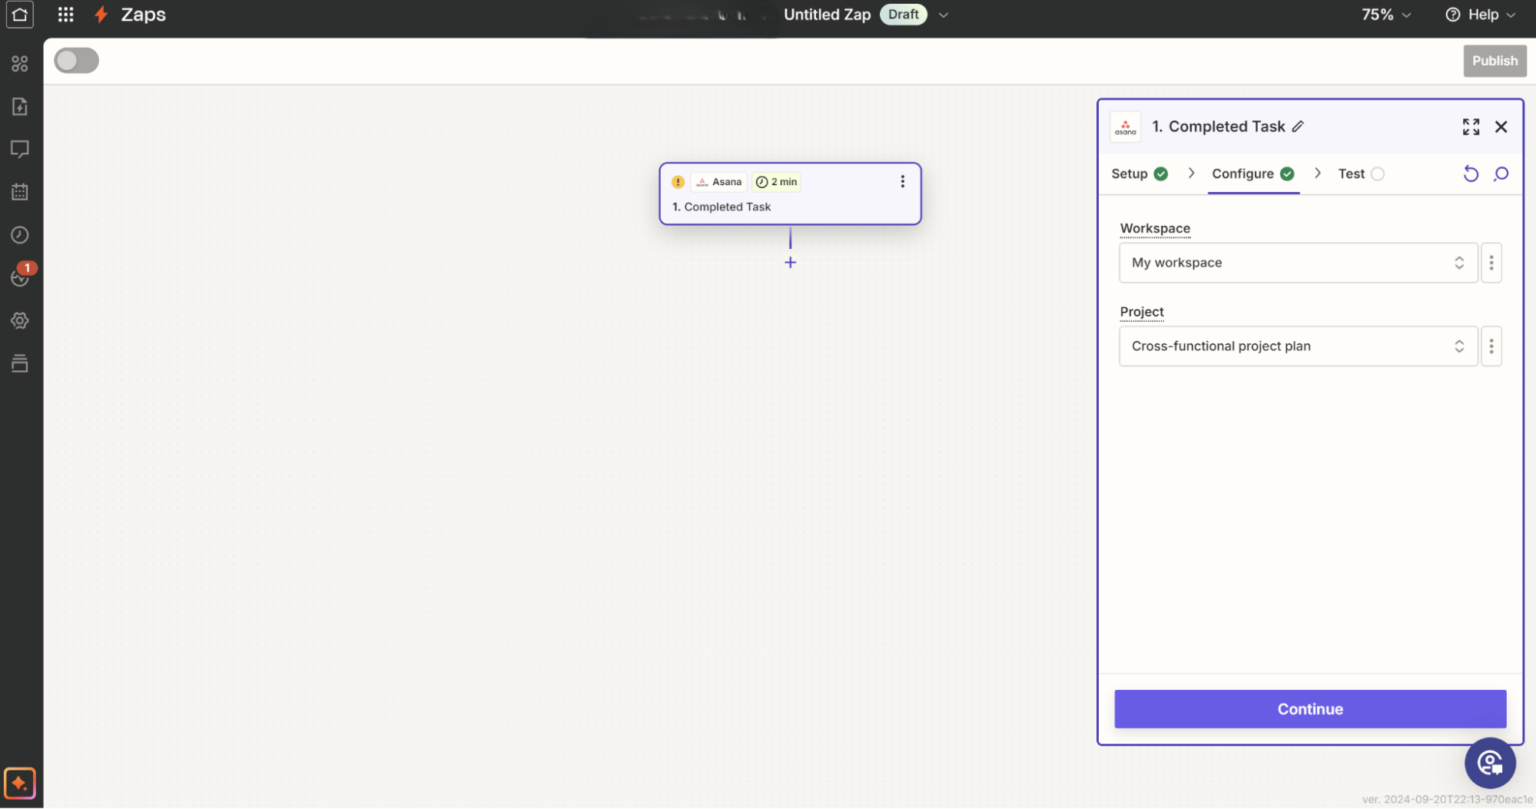Add a step with the plus connector

tap(790, 261)
